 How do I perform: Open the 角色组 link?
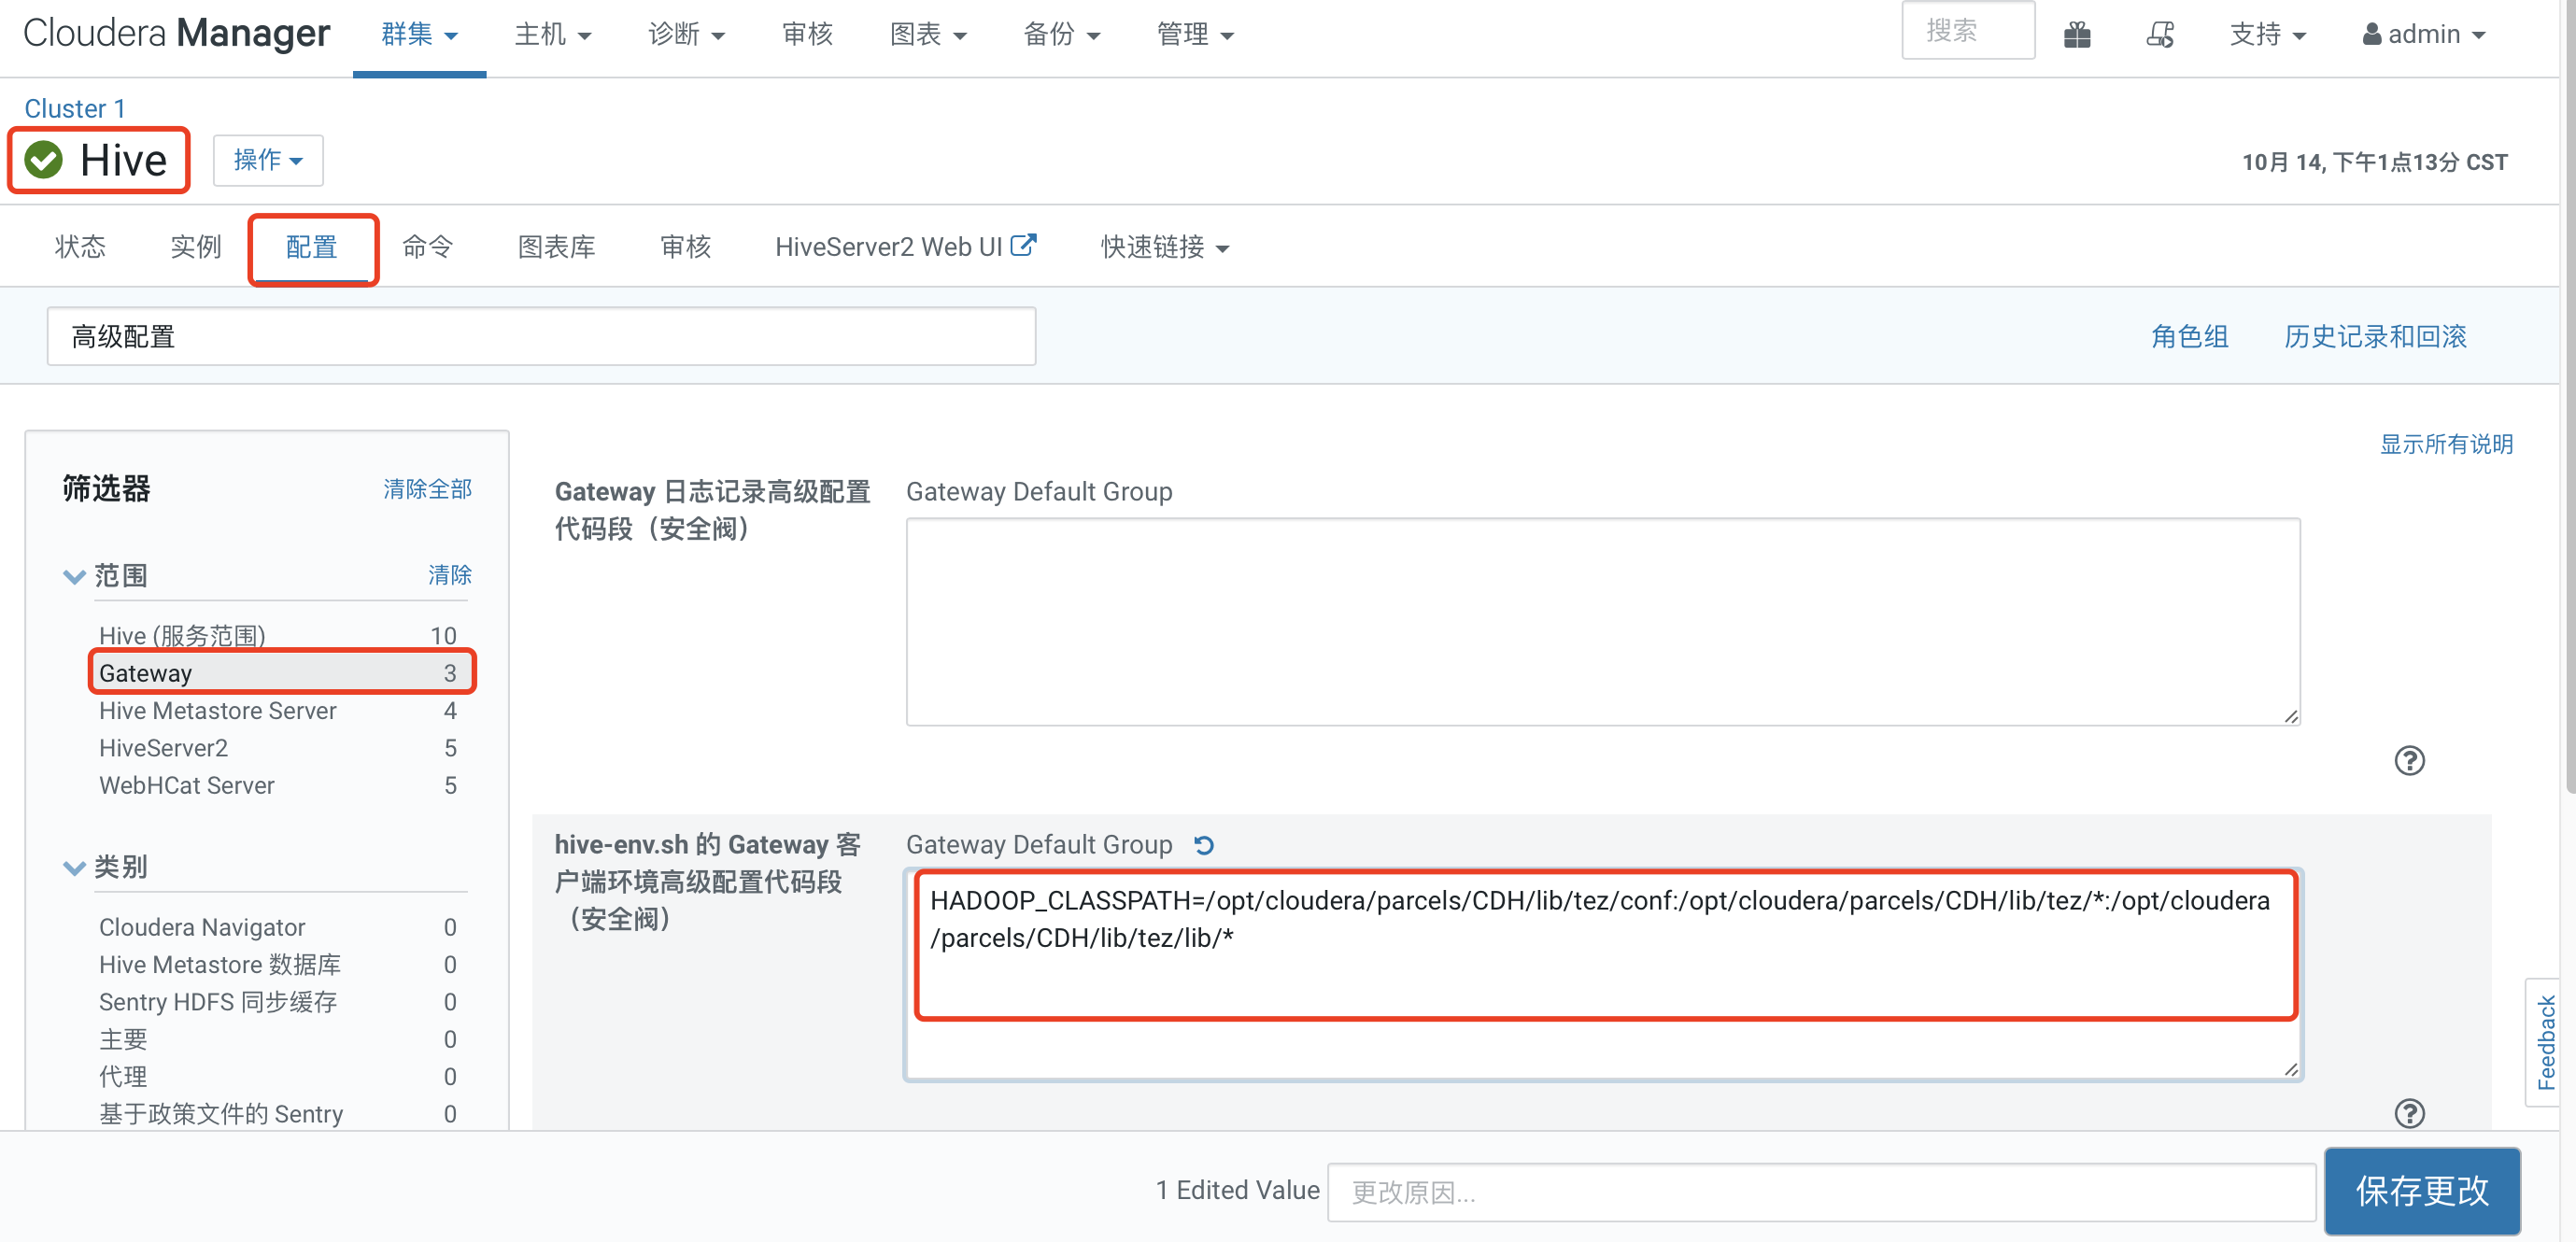[2189, 336]
